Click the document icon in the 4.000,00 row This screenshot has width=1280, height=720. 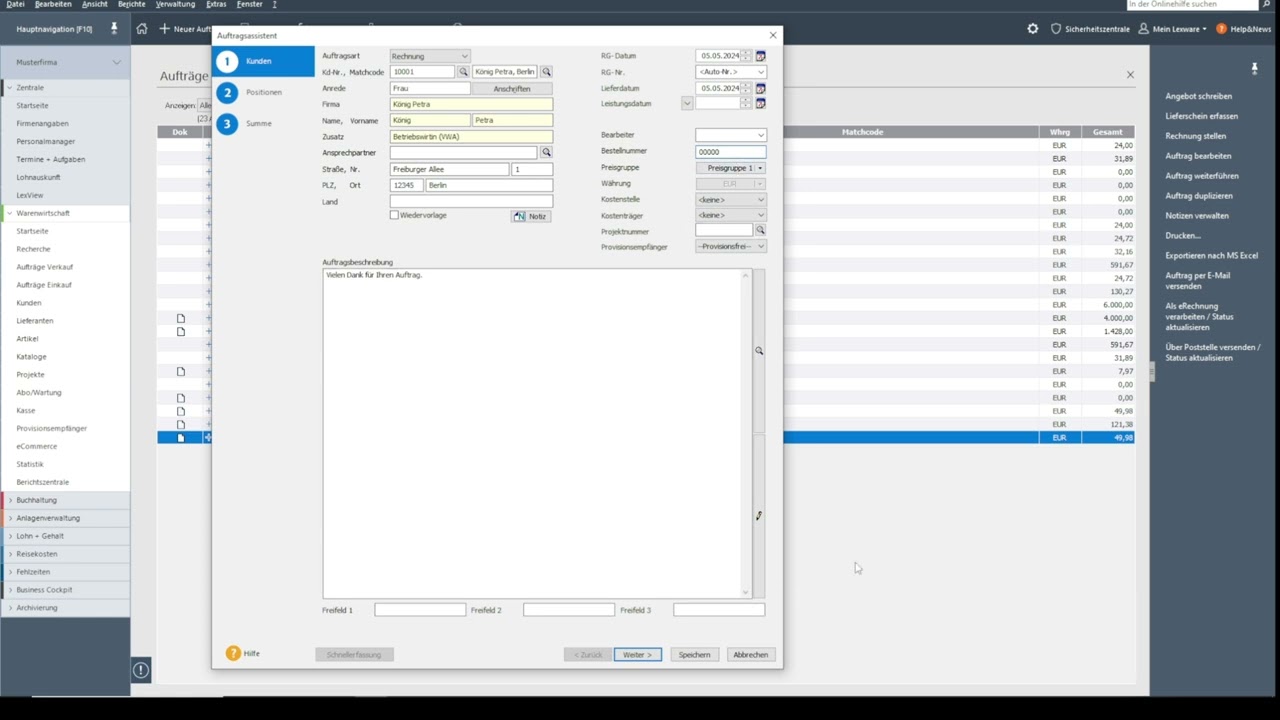coord(181,318)
